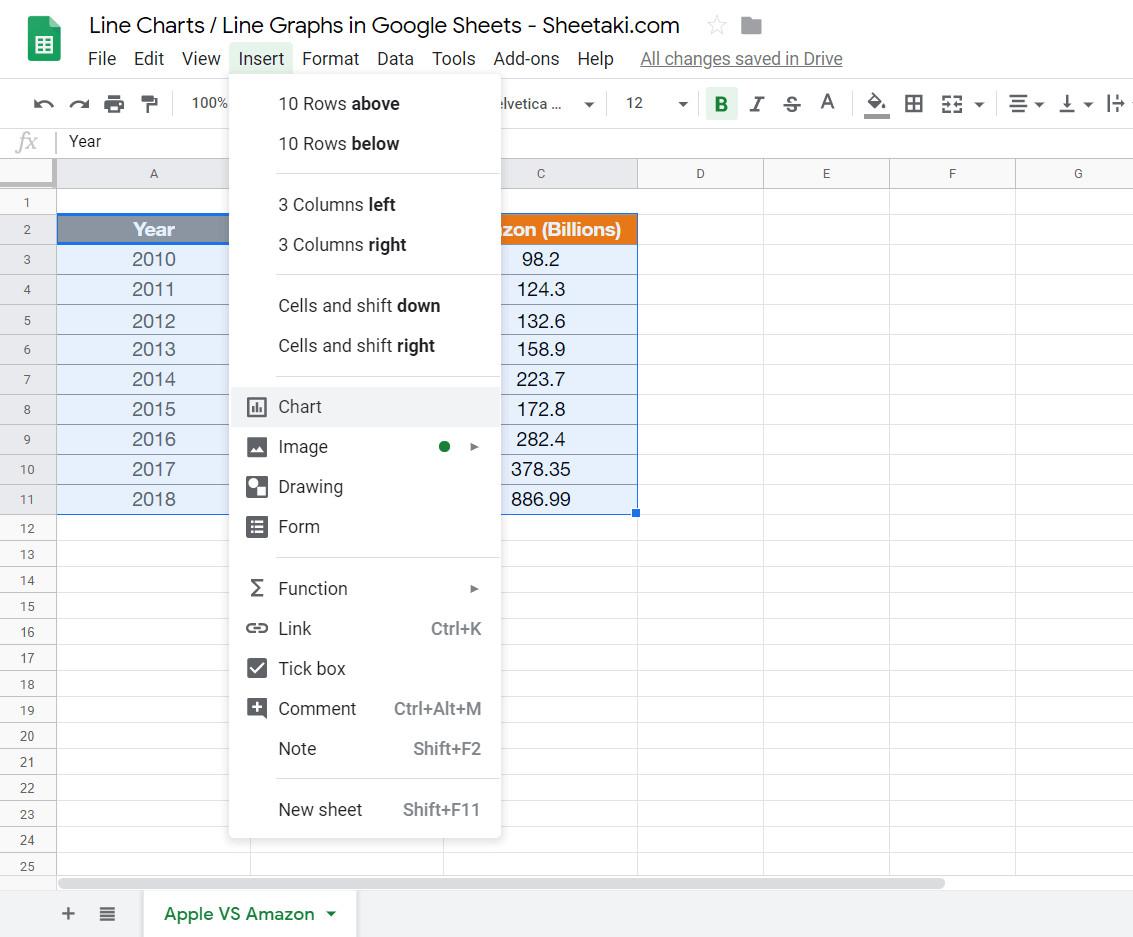Toggle strikethrough formatting
Screen dimensions: 1133x937
pyautogui.click(x=792, y=103)
